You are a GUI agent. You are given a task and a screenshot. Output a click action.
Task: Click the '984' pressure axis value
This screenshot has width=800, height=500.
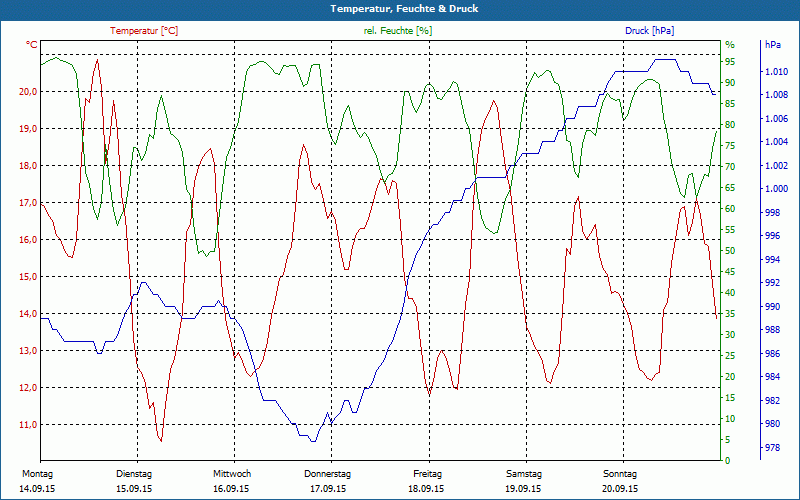(772, 377)
